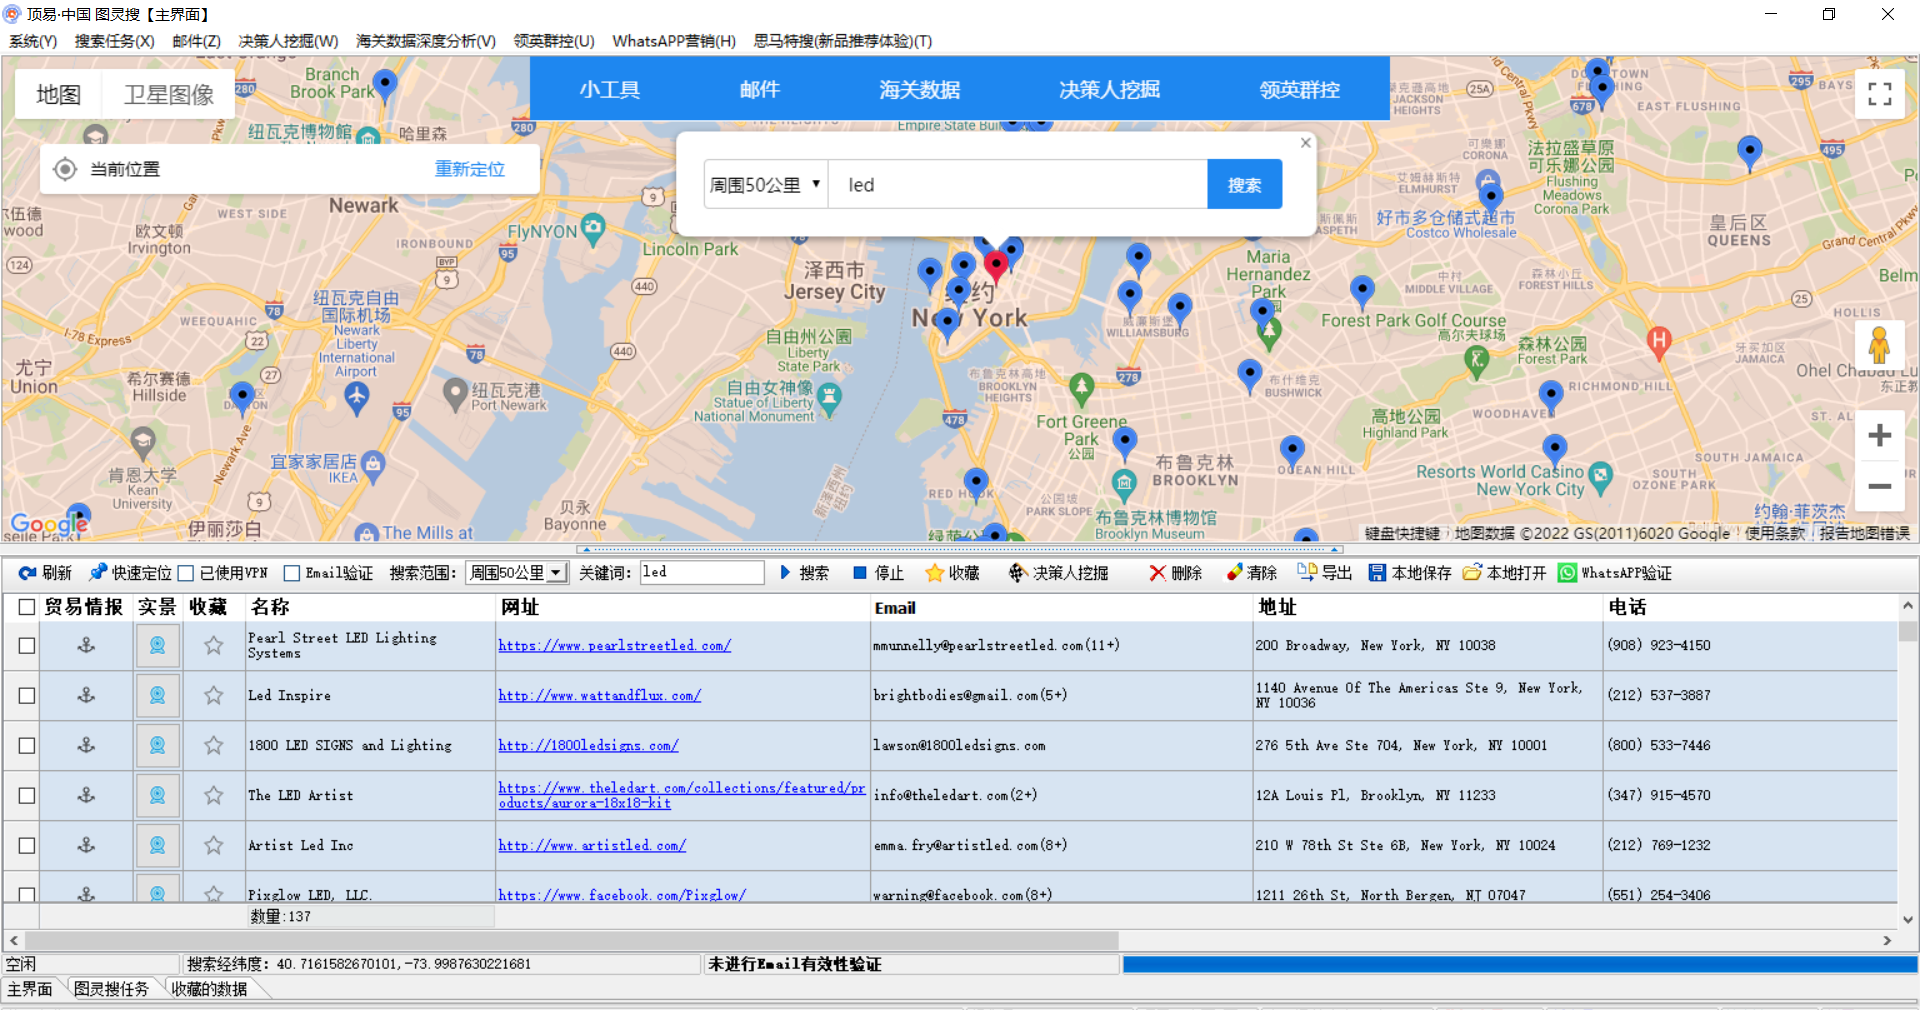Star the Led Inspire row as favorite
This screenshot has height=1010, width=1920.
pos(213,696)
